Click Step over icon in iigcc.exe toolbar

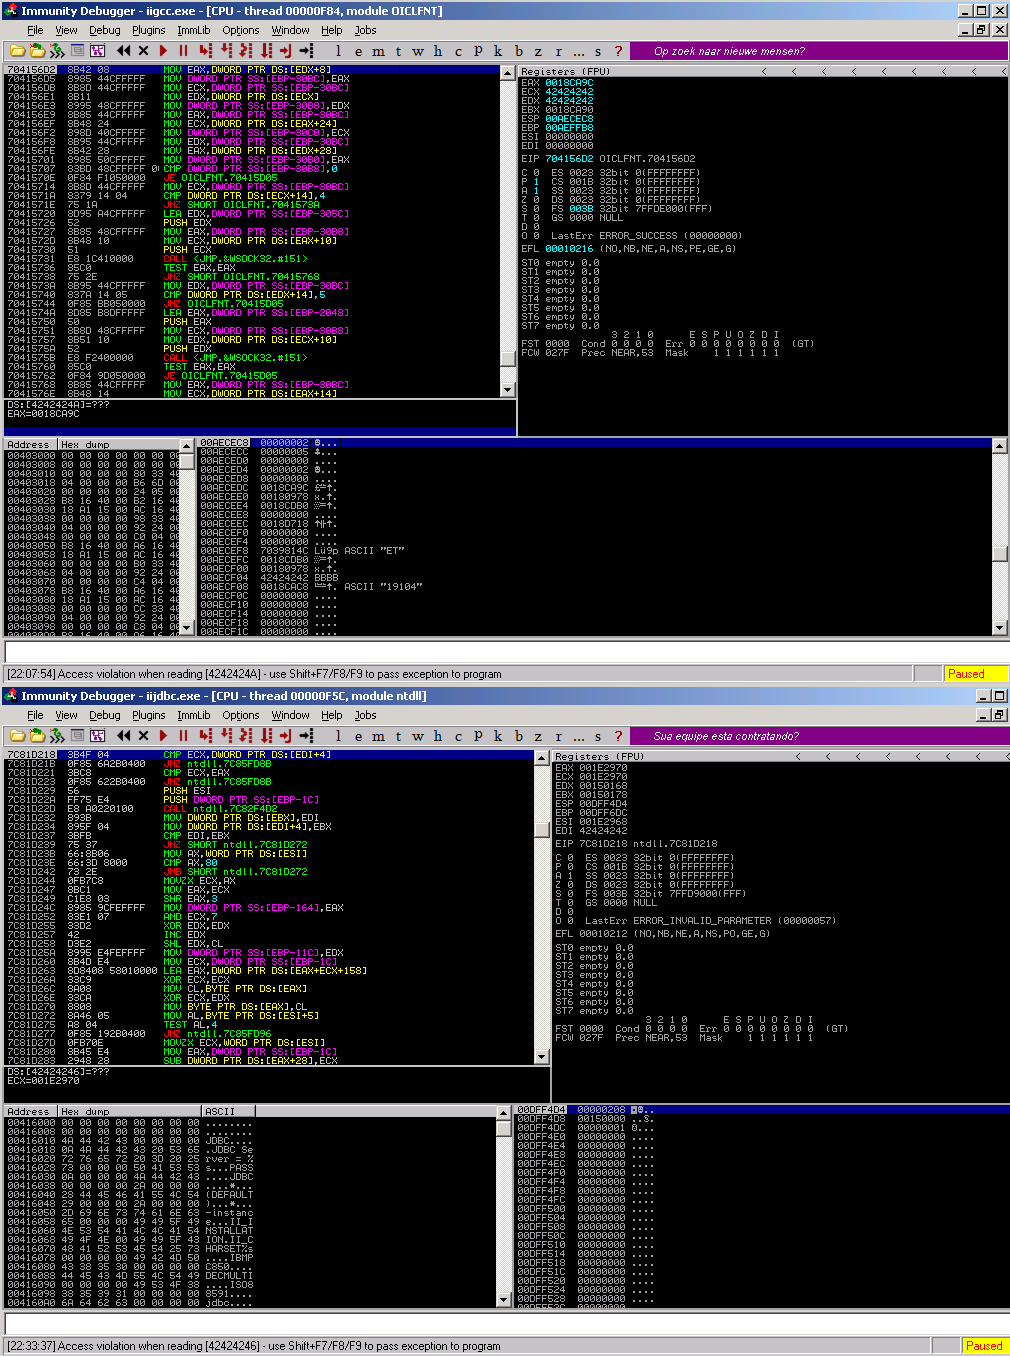226,51
